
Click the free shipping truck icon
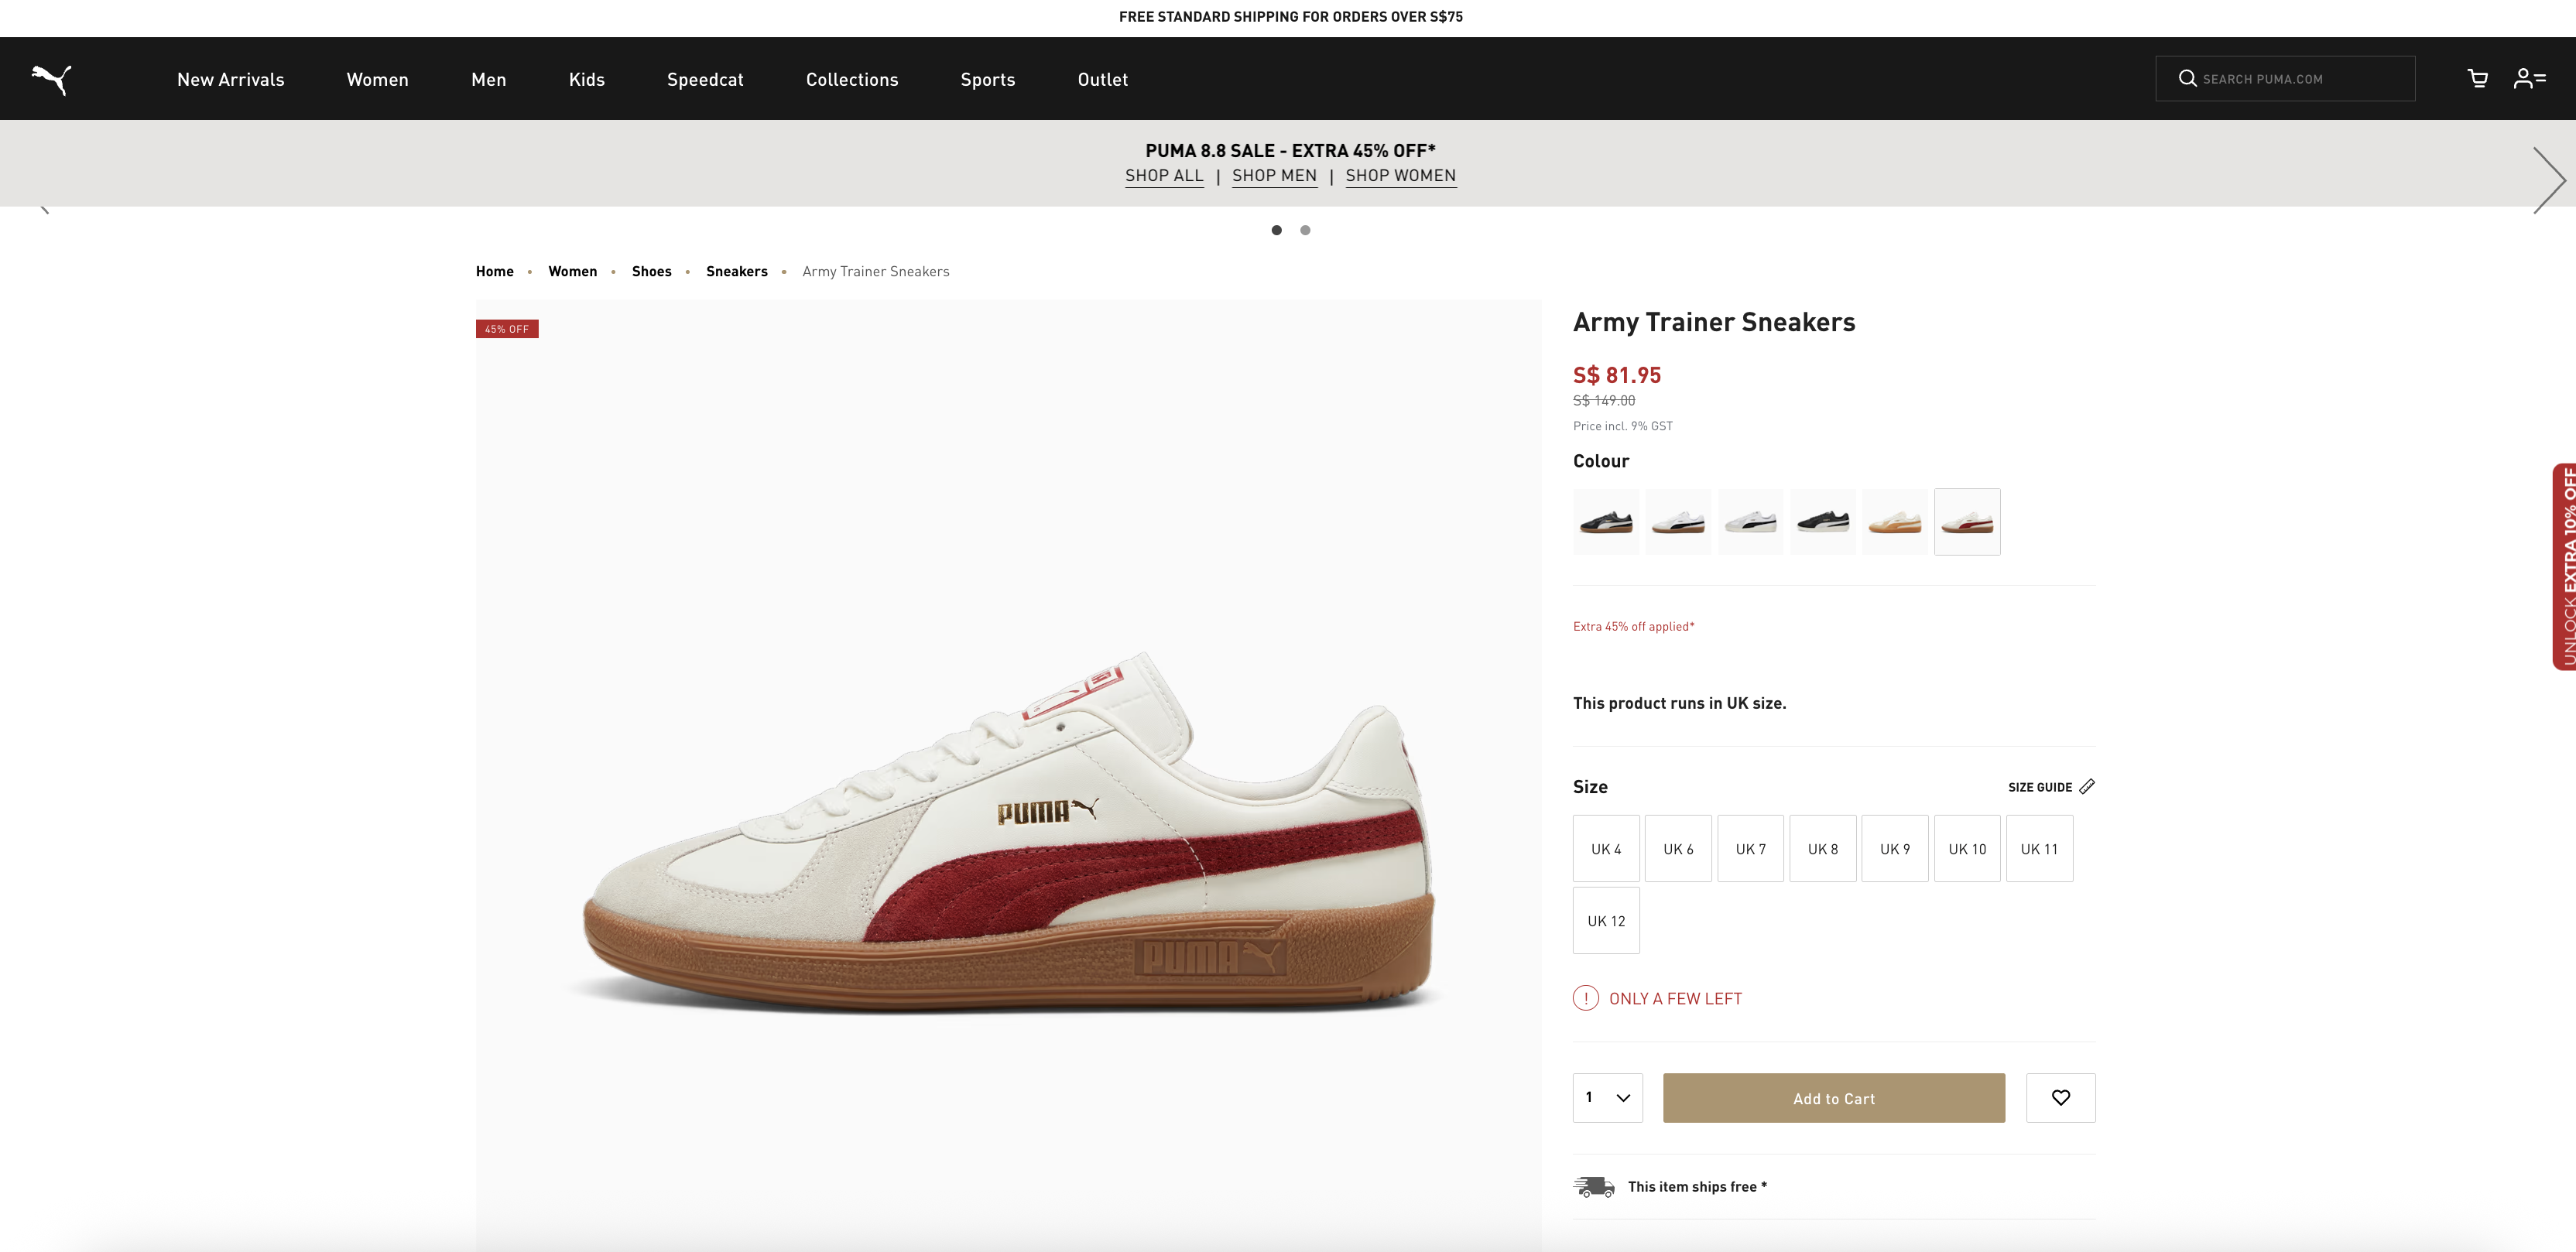coord(1593,1187)
